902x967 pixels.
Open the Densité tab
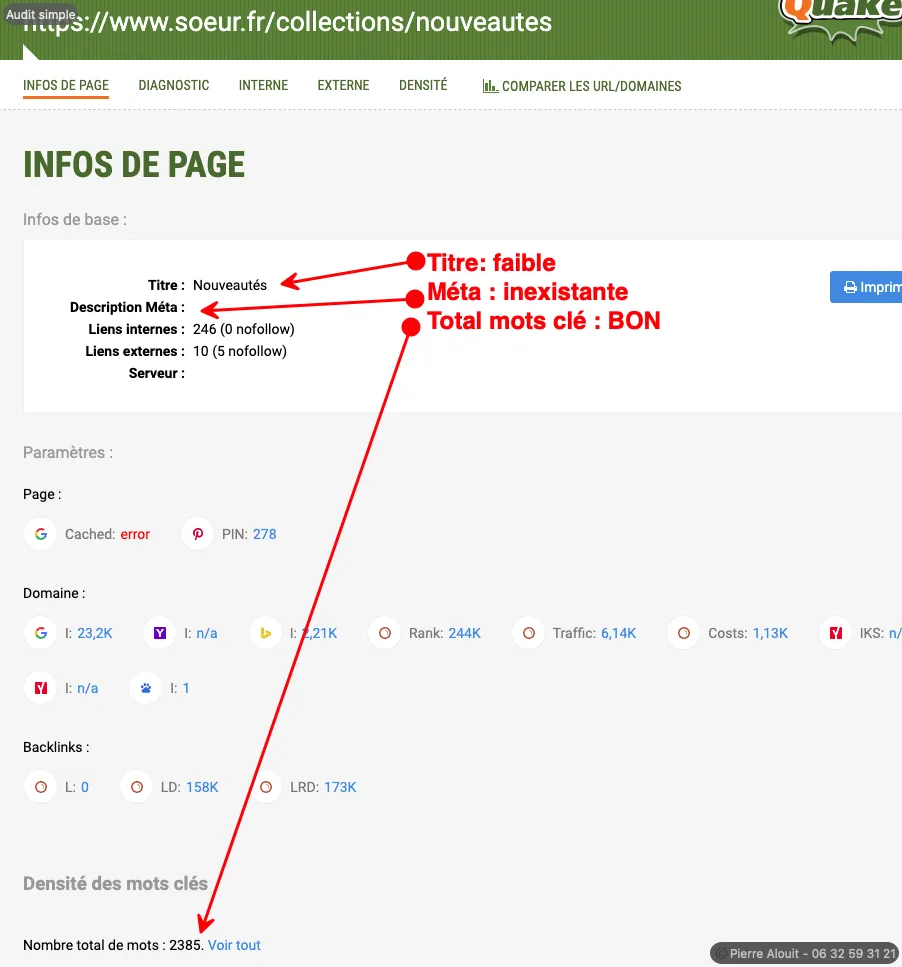pos(423,86)
